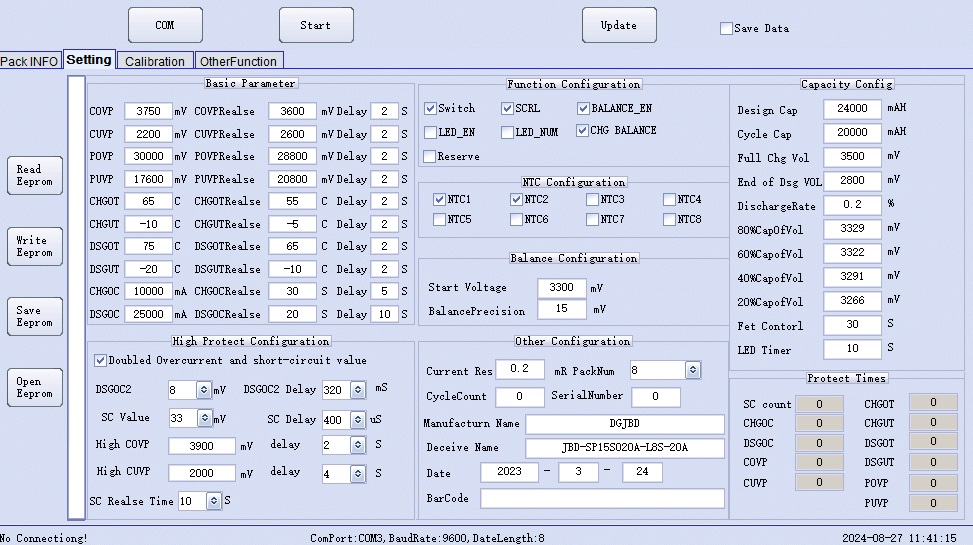This screenshot has height=545, width=973.
Task: Click the Date year field
Action: click(509, 472)
